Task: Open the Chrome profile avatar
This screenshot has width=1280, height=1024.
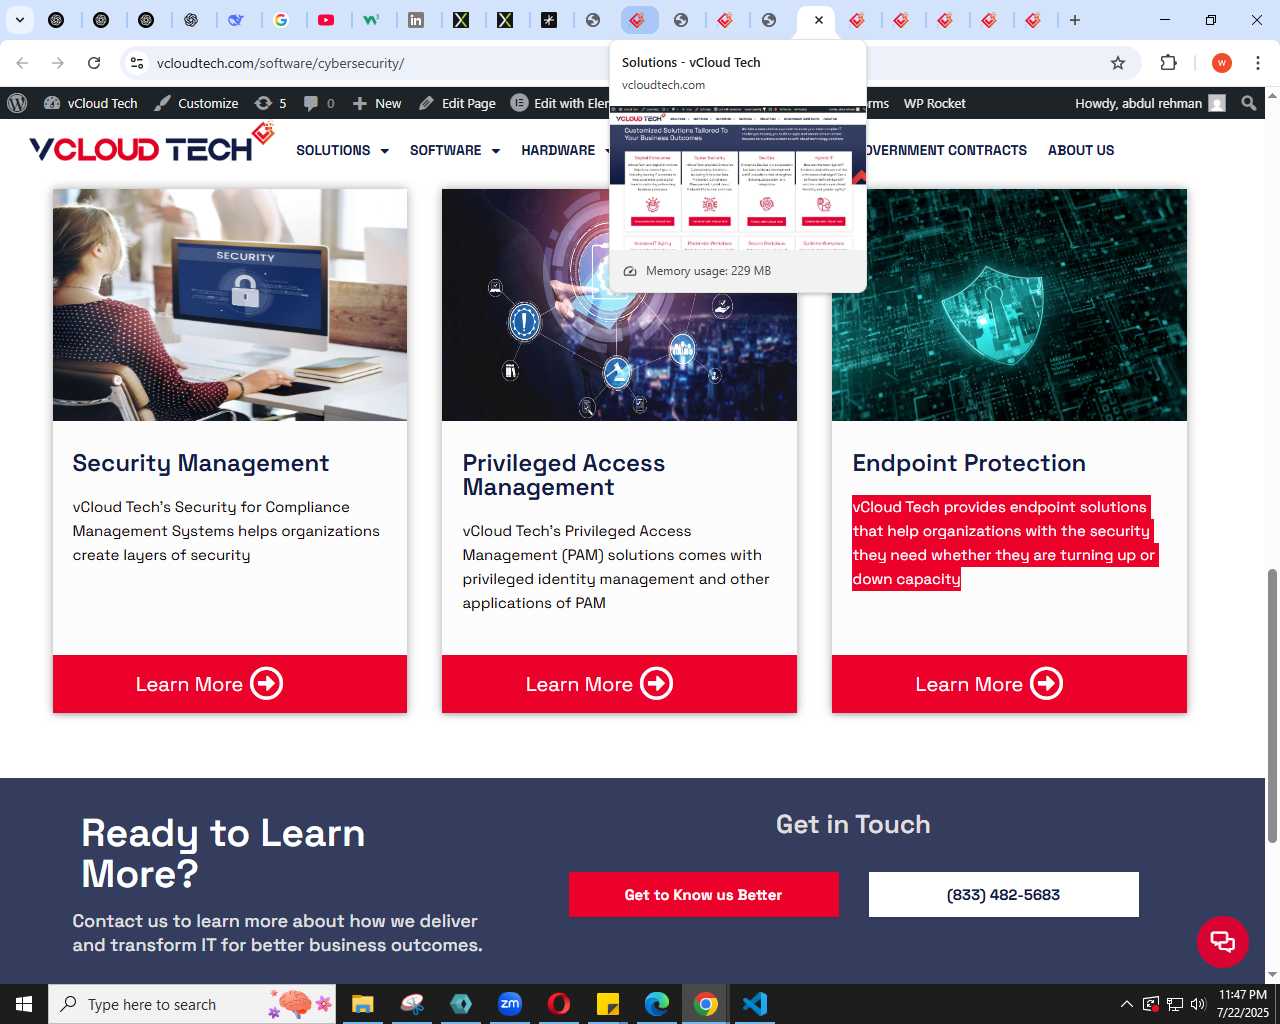Action: click(1222, 63)
